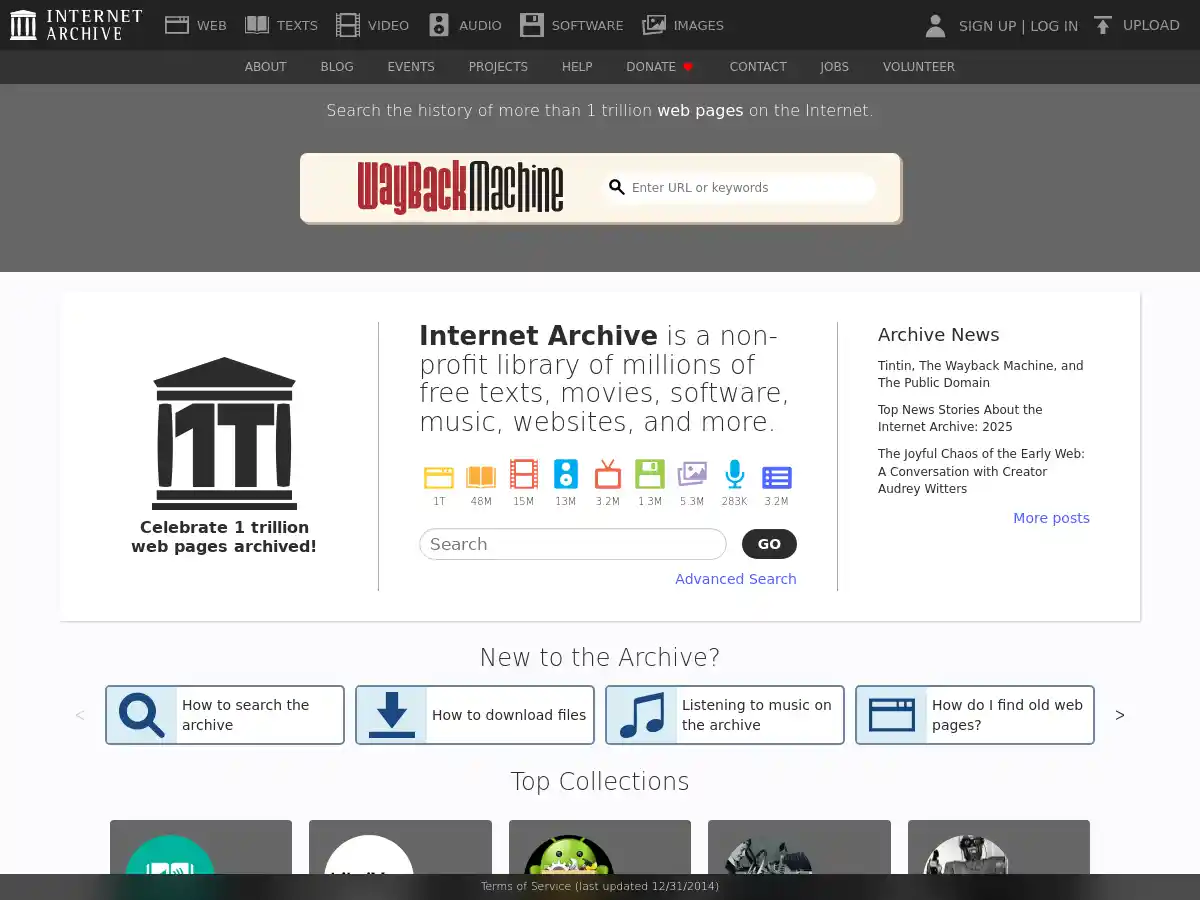This screenshot has height=900, width=1200.
Task: Open the ABOUT menu item
Action: [265, 66]
